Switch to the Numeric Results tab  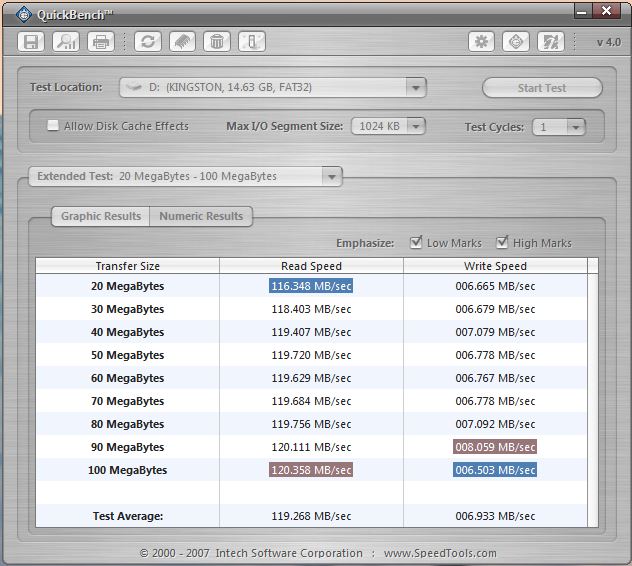tap(201, 216)
